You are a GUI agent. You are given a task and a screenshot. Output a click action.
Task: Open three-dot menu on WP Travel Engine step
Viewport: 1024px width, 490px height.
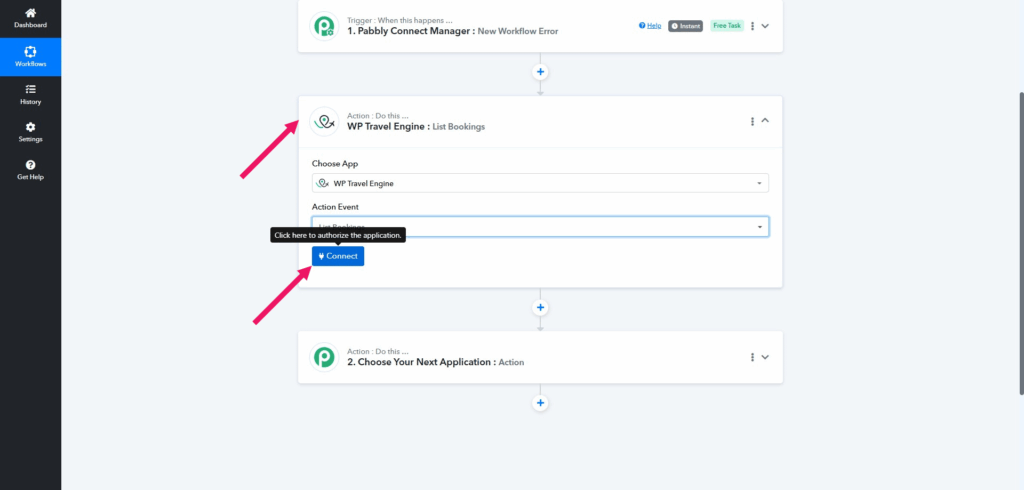752,121
